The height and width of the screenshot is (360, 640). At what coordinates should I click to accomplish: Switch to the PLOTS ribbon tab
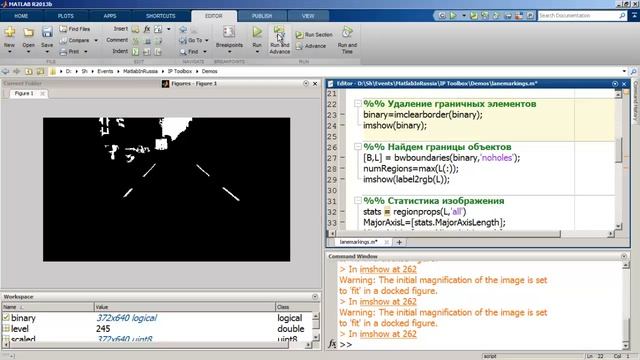[65, 16]
